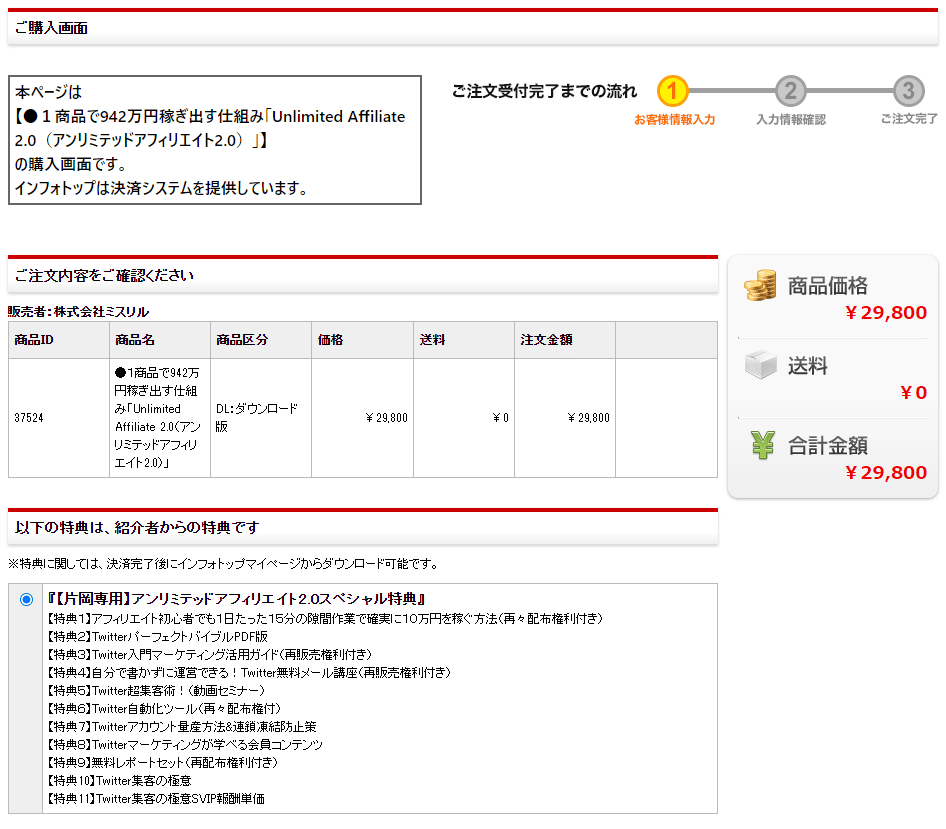Viewport: 946px width, 829px height.
Task: Click the 入力情報確認 step label
Action: (790, 120)
